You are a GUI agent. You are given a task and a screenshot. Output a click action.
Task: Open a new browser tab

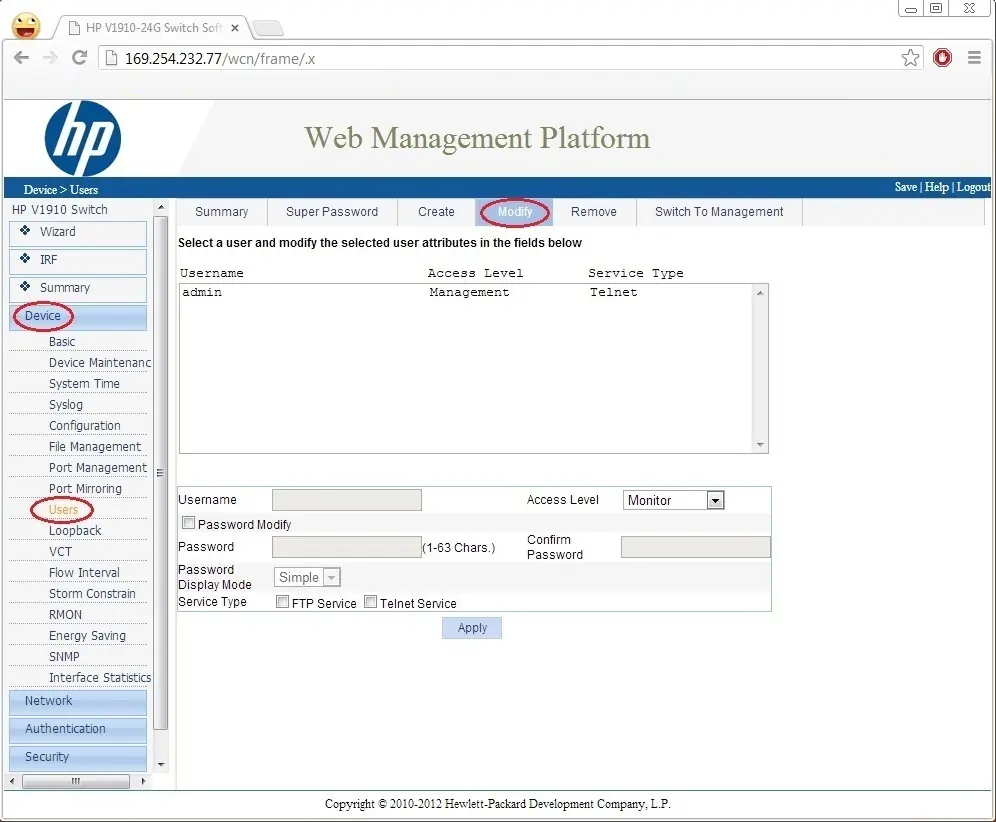267,28
